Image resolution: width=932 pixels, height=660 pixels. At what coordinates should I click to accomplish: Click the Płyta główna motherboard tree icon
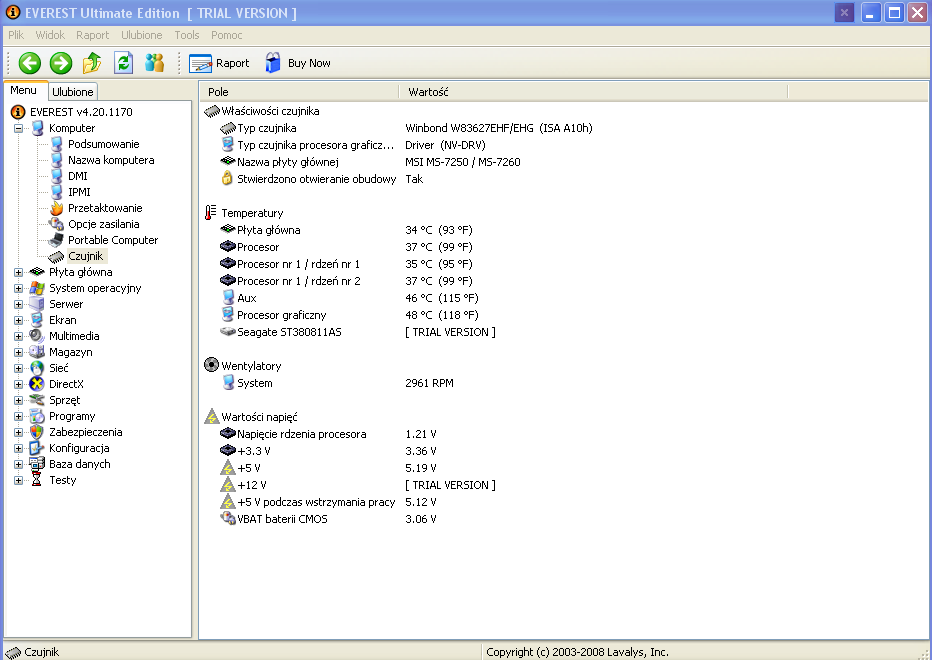pos(37,272)
